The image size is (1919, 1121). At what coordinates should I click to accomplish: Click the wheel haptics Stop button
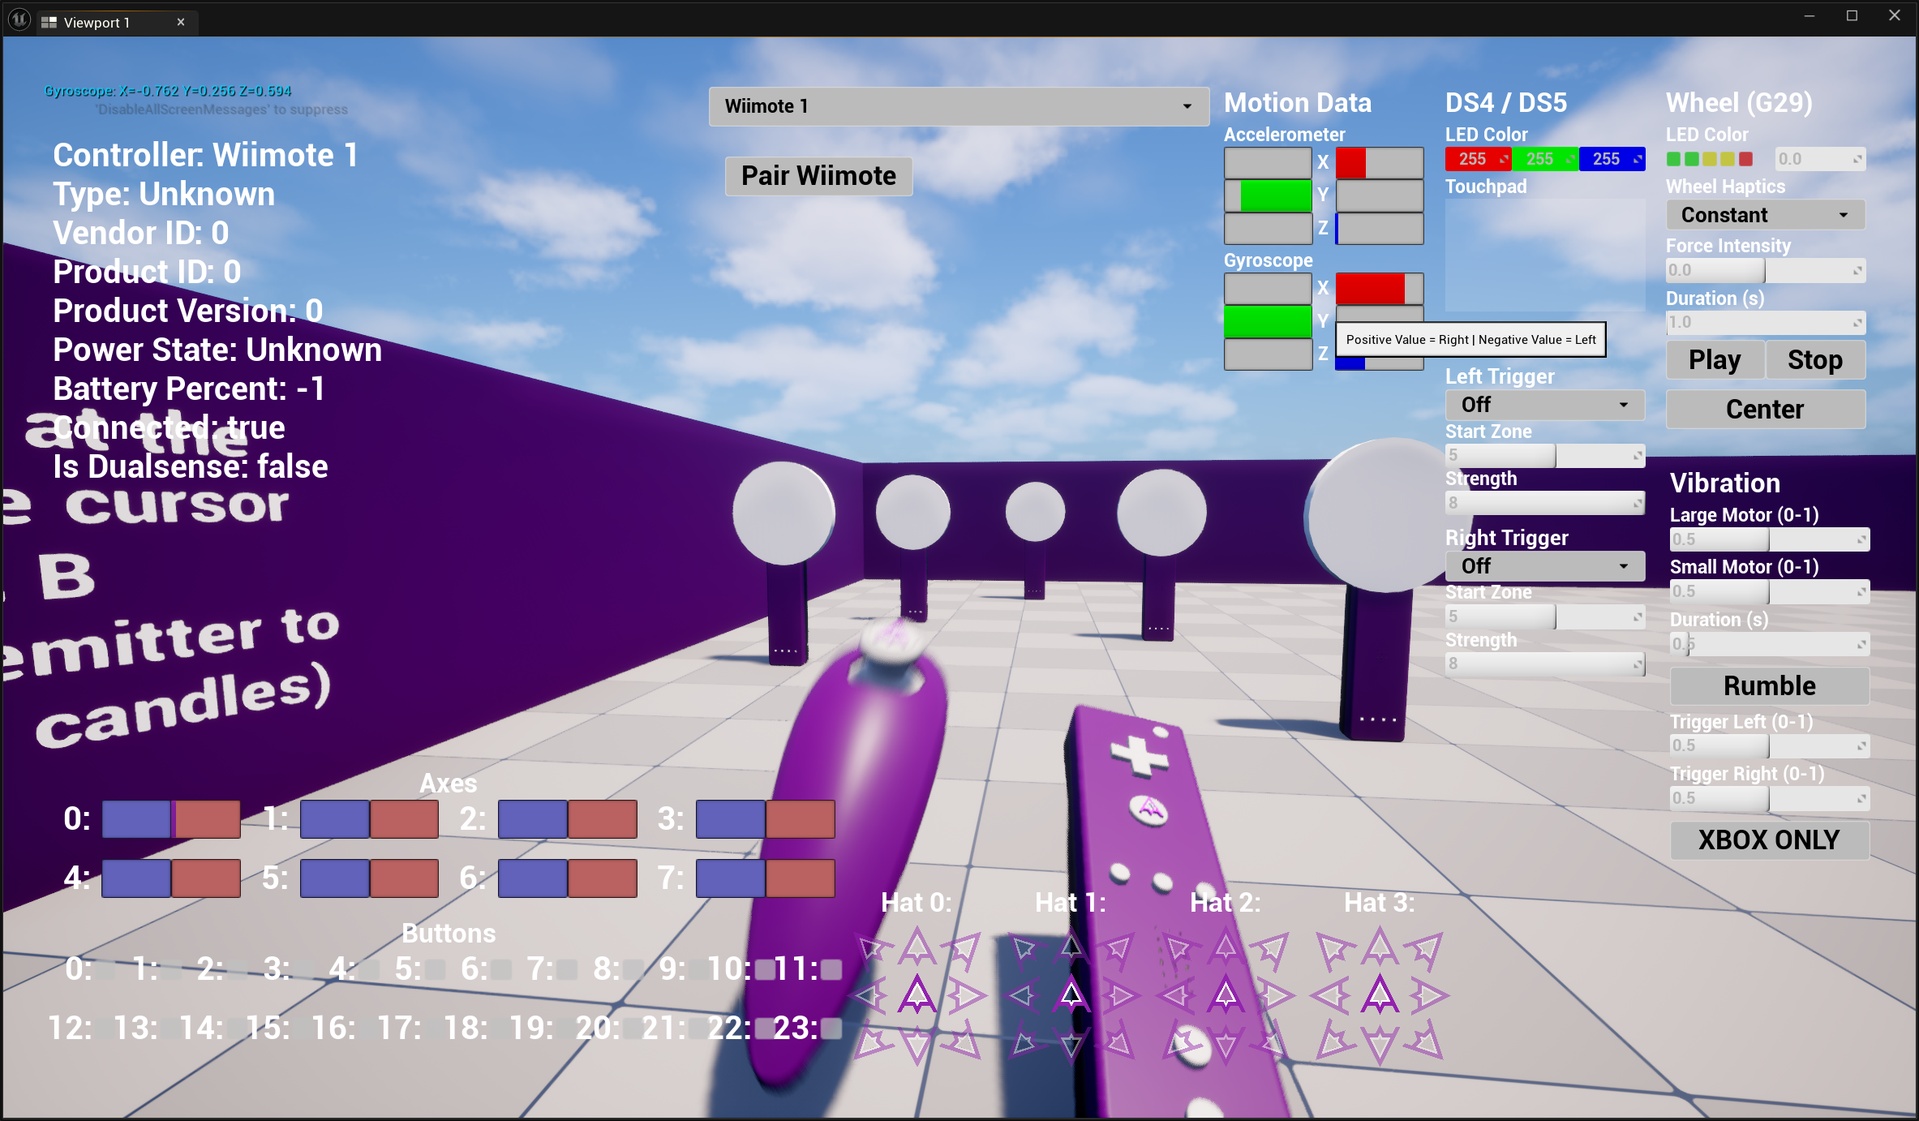coord(1815,360)
